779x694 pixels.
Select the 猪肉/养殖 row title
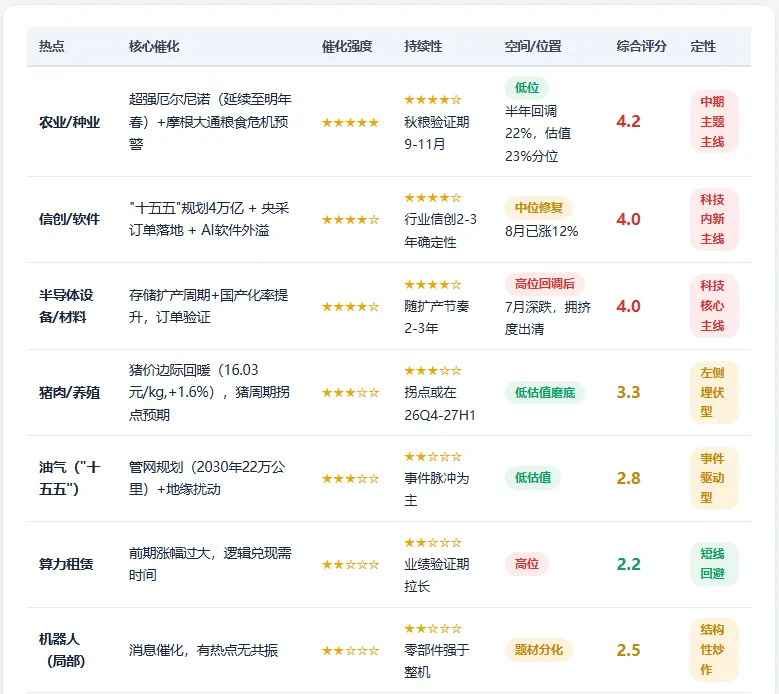(x=70, y=393)
